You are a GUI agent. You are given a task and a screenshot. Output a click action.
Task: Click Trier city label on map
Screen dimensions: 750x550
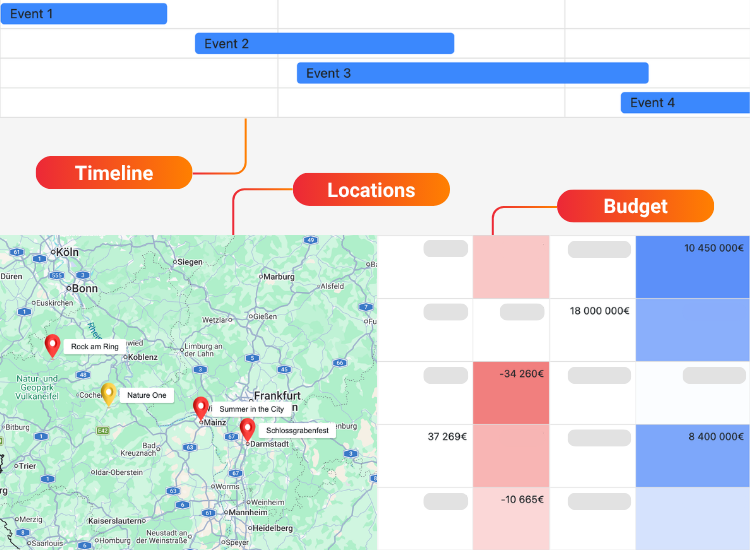(27, 466)
